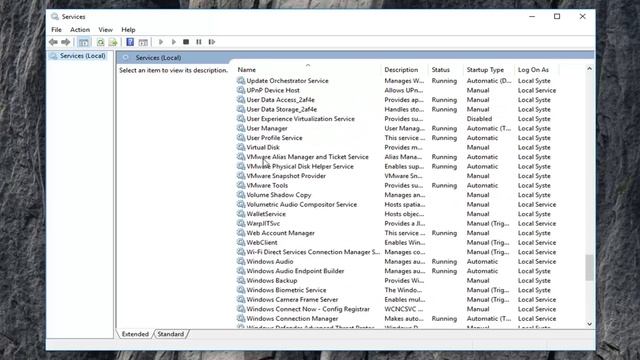Click the second play arrow toolbar icon
640x360 pixels.
[x=173, y=42]
